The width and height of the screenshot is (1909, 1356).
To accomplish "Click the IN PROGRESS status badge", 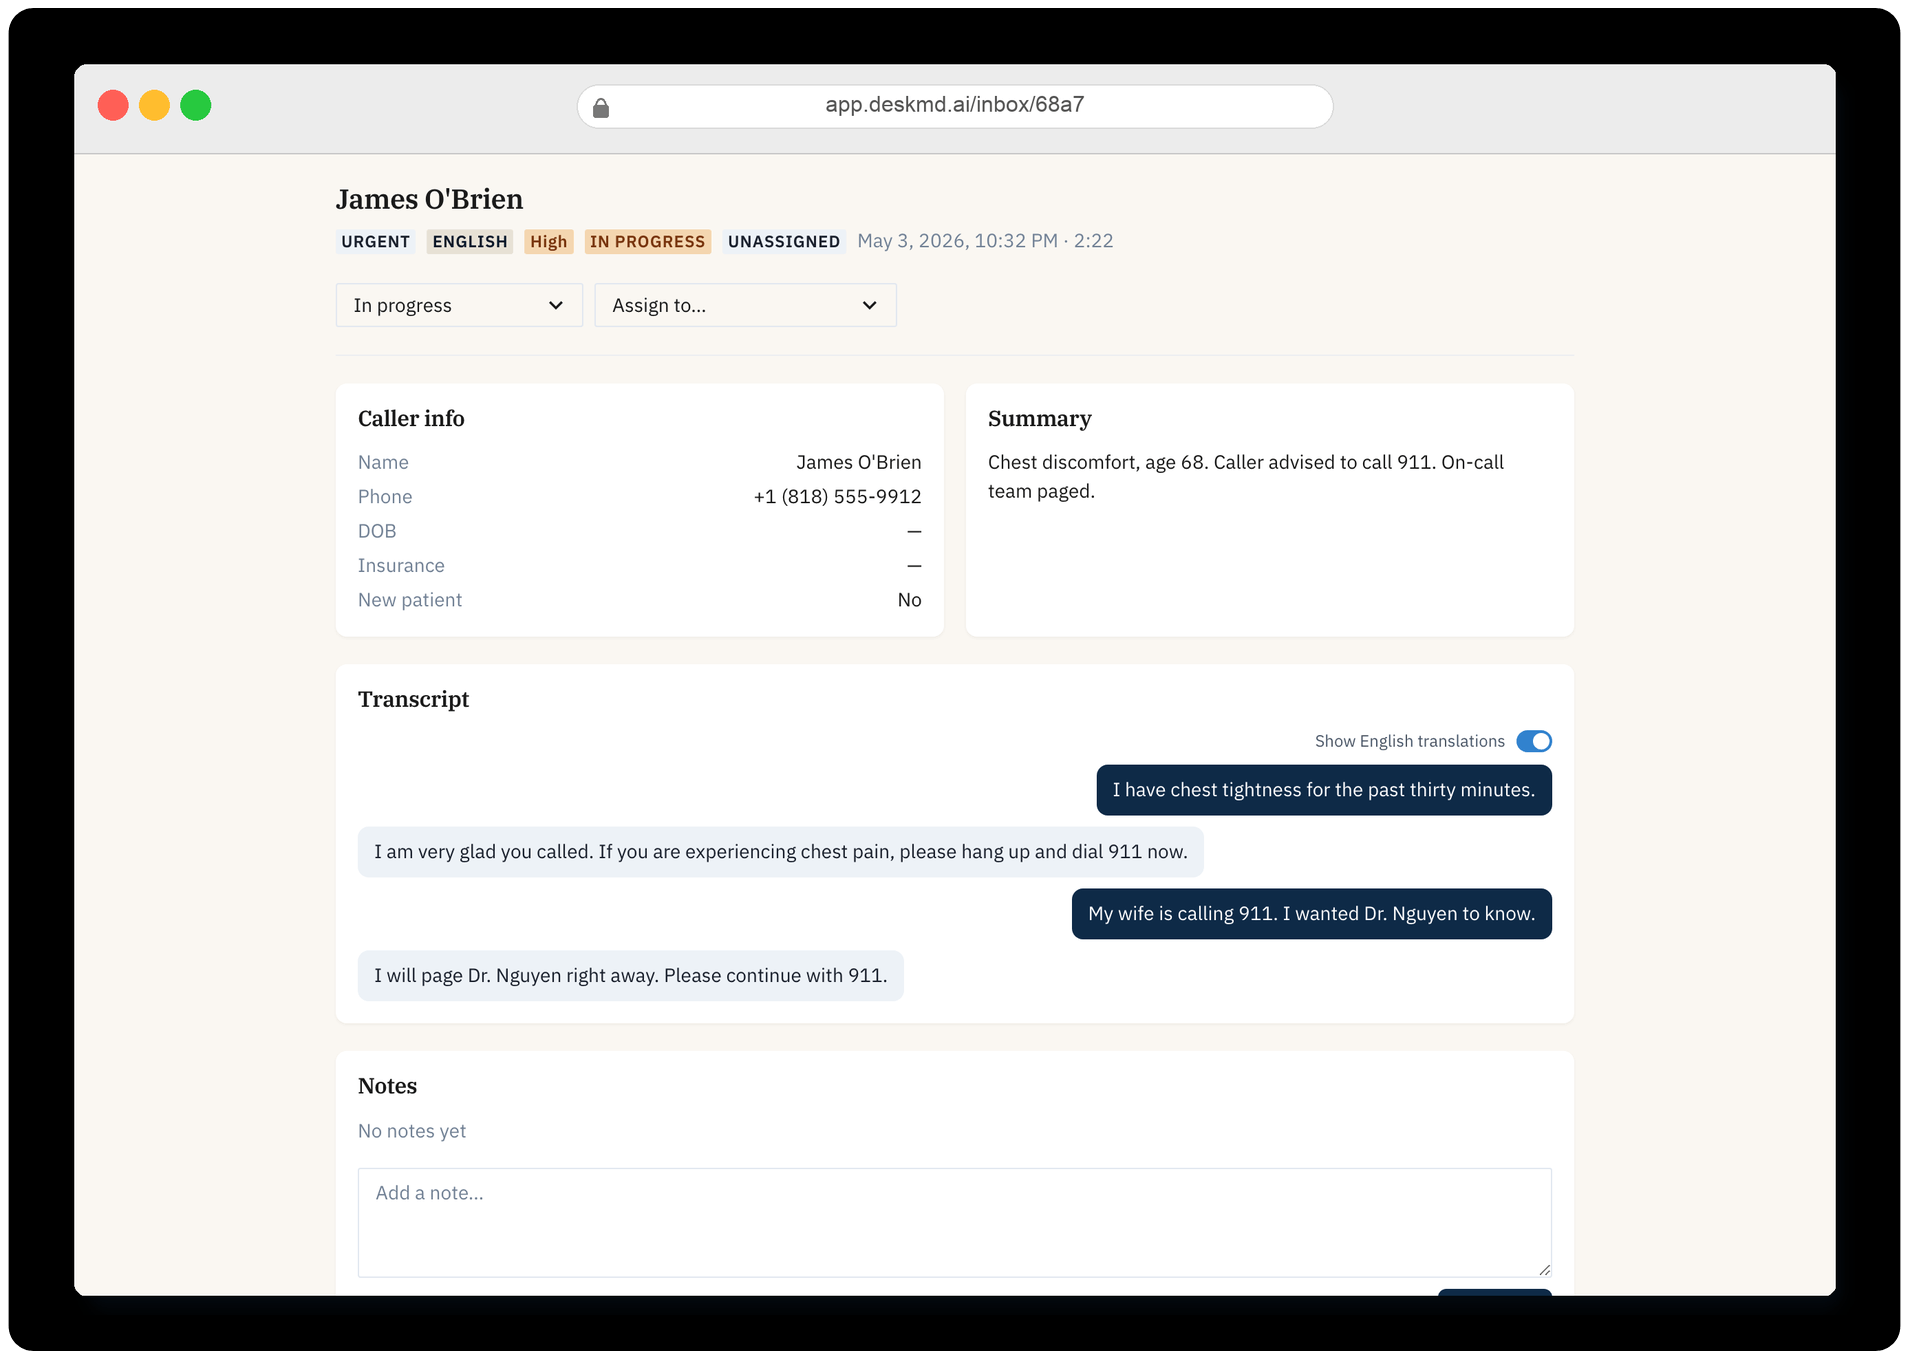I will 648,242.
